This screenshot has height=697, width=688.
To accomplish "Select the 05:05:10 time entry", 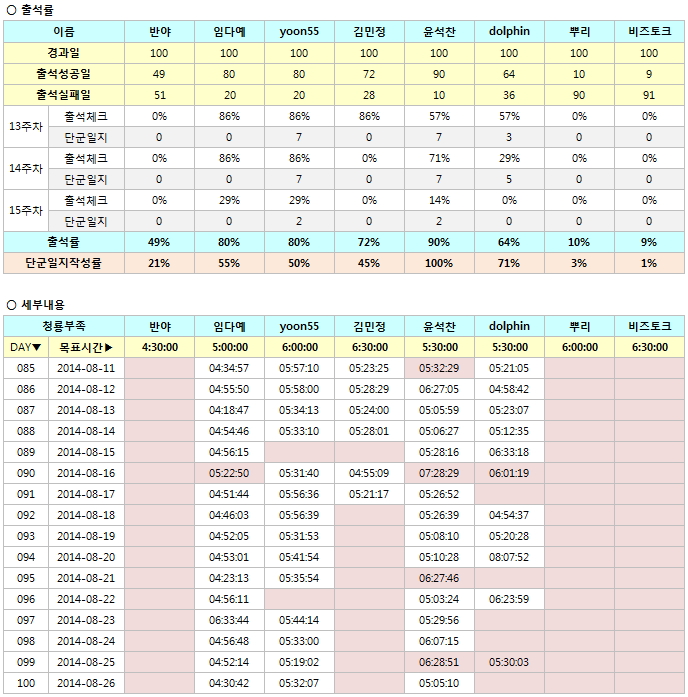I will 440,683.
